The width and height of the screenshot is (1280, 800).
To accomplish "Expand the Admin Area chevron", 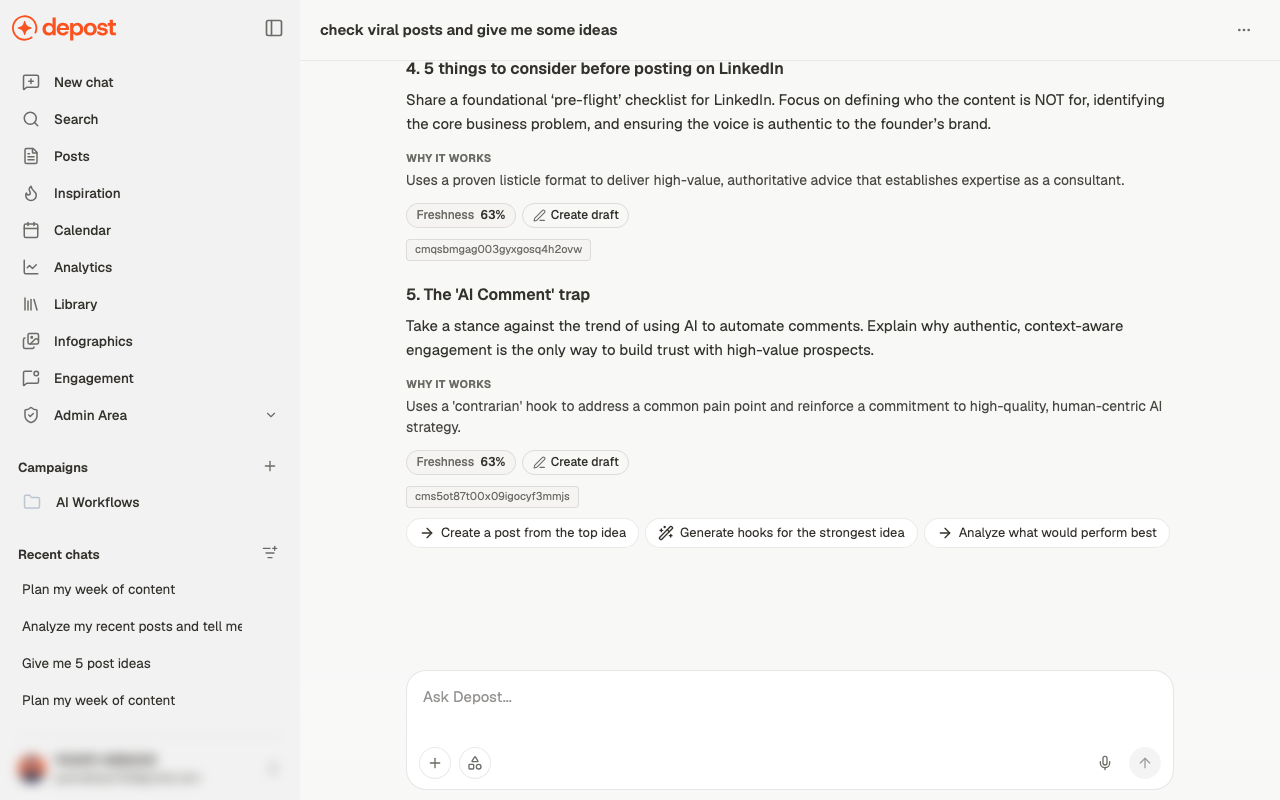I will coord(271,415).
